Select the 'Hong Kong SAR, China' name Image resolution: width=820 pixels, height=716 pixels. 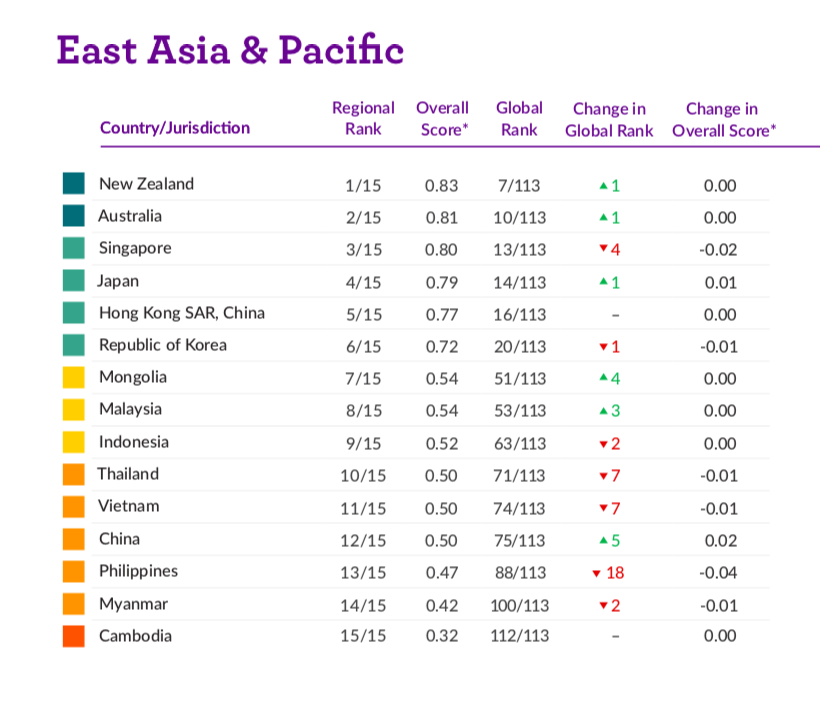[x=182, y=313]
